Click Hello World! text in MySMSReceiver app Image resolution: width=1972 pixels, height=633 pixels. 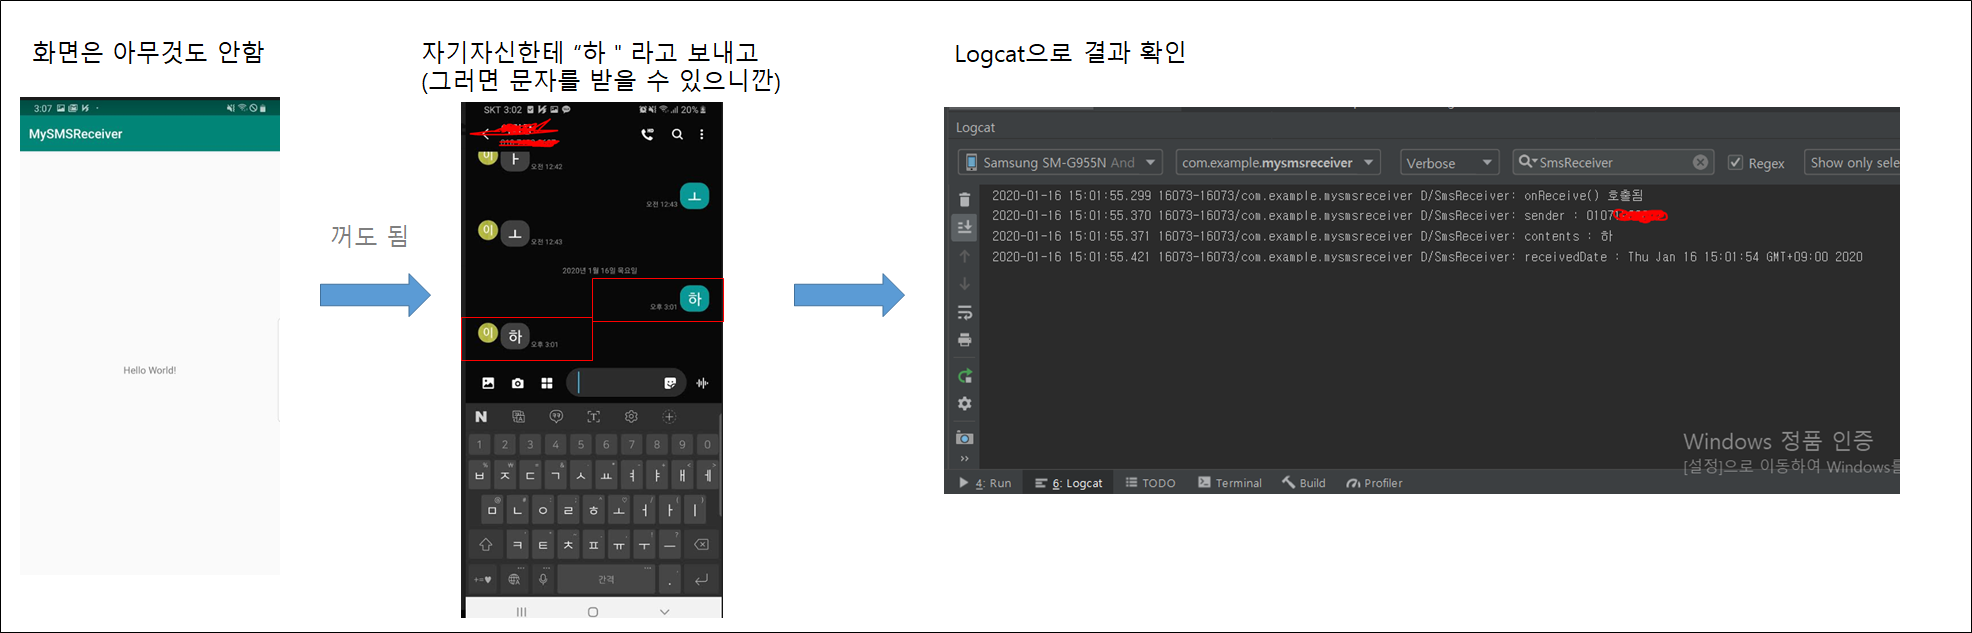[150, 370]
